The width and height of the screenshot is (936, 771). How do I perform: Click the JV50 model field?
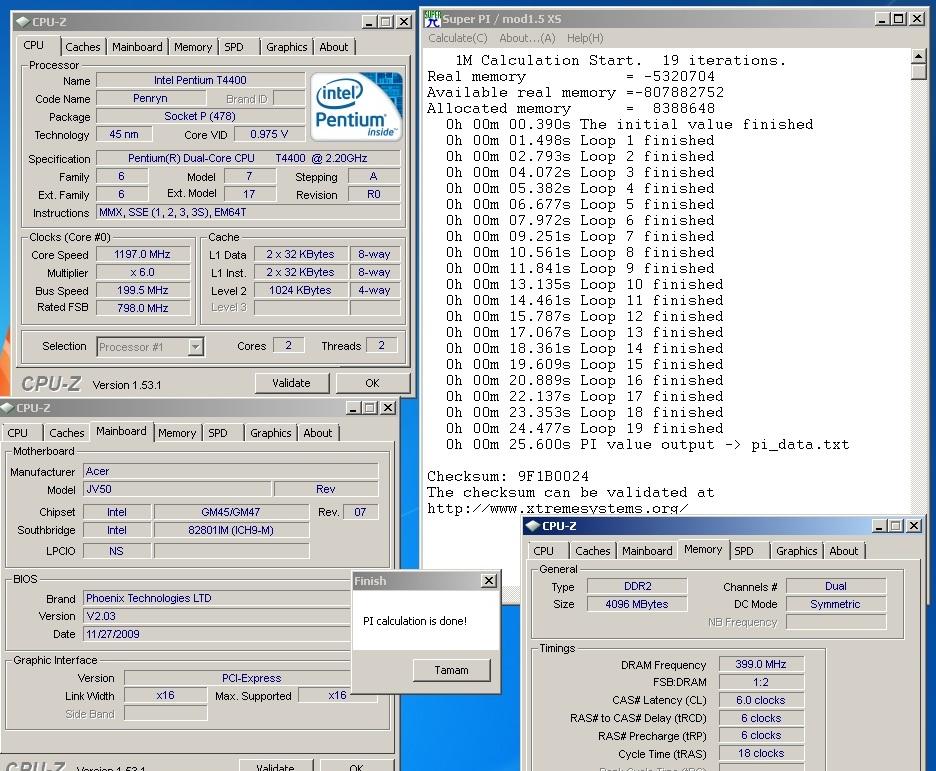[x=177, y=489]
